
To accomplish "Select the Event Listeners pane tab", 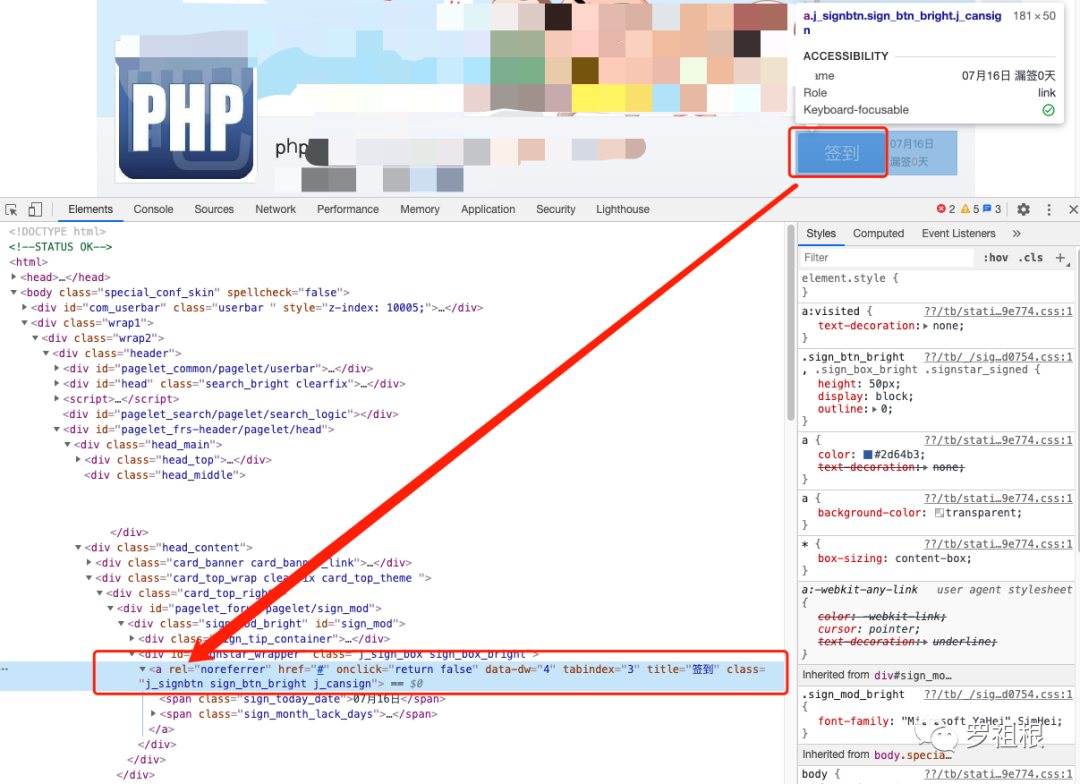I will coord(959,234).
